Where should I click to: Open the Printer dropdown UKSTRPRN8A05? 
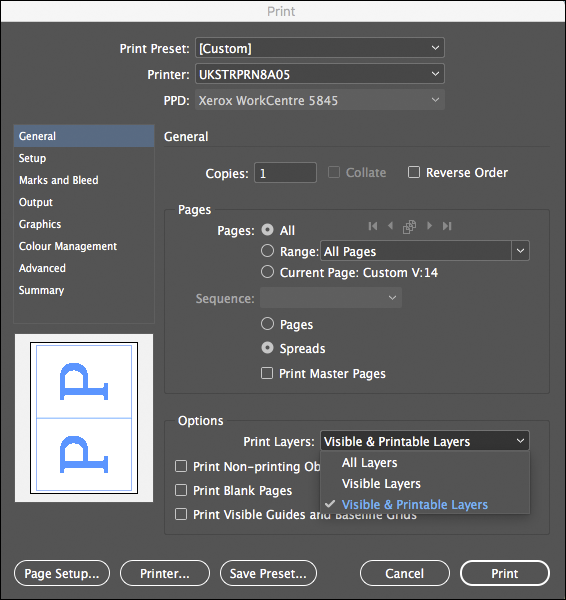[320, 74]
